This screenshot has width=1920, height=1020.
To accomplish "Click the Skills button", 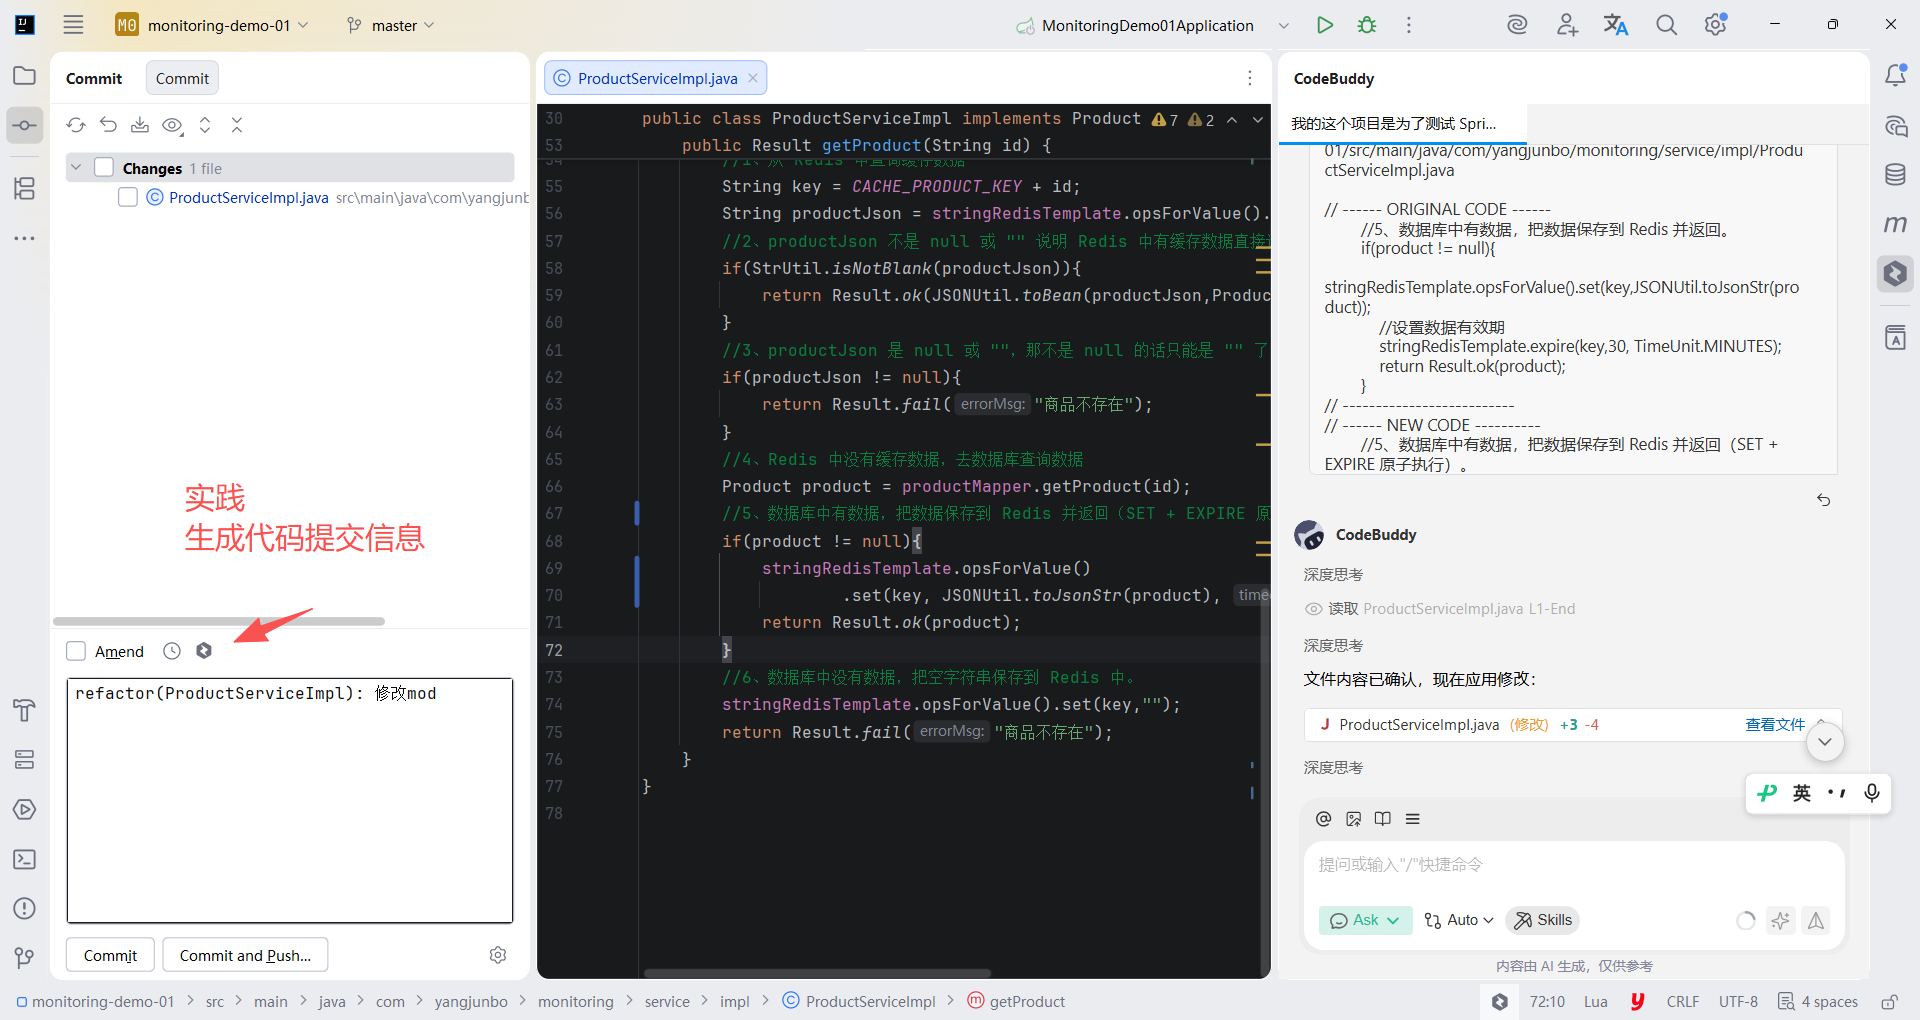I will click(1543, 920).
